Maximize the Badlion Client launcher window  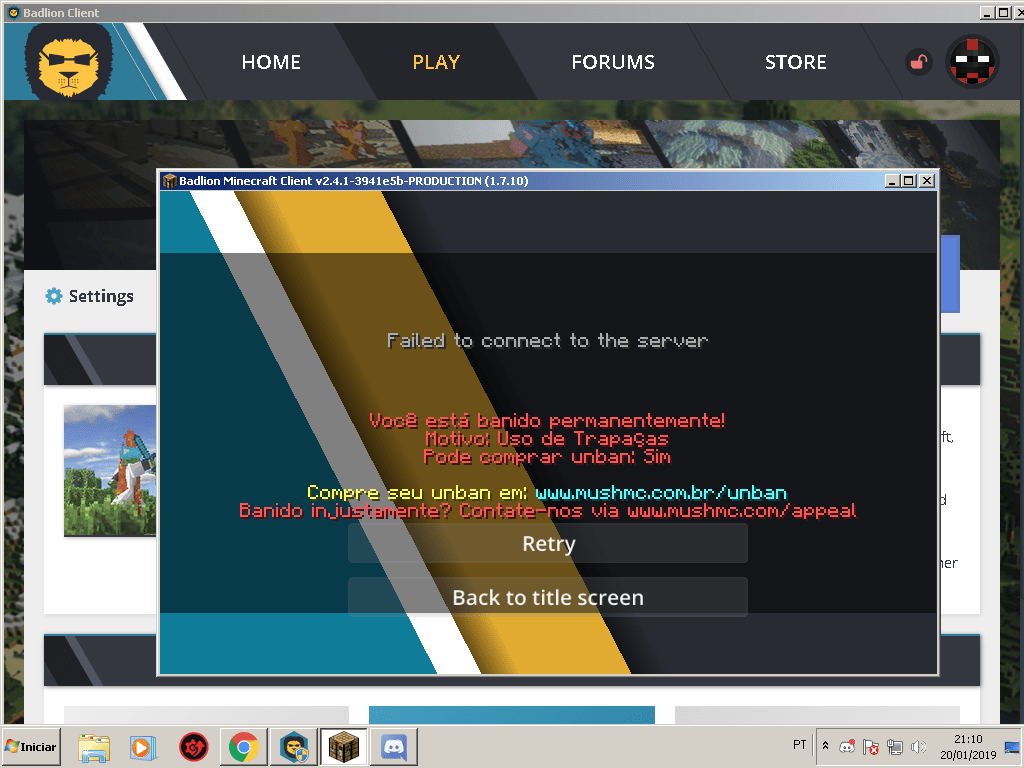click(1003, 12)
